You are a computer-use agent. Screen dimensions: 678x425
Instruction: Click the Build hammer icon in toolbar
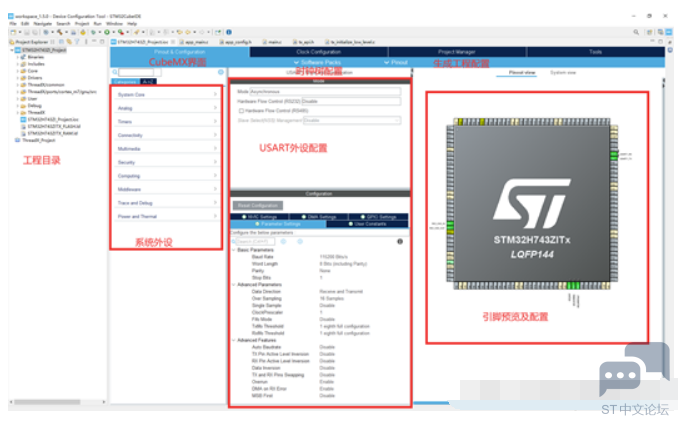pyautogui.click(x=60, y=32)
